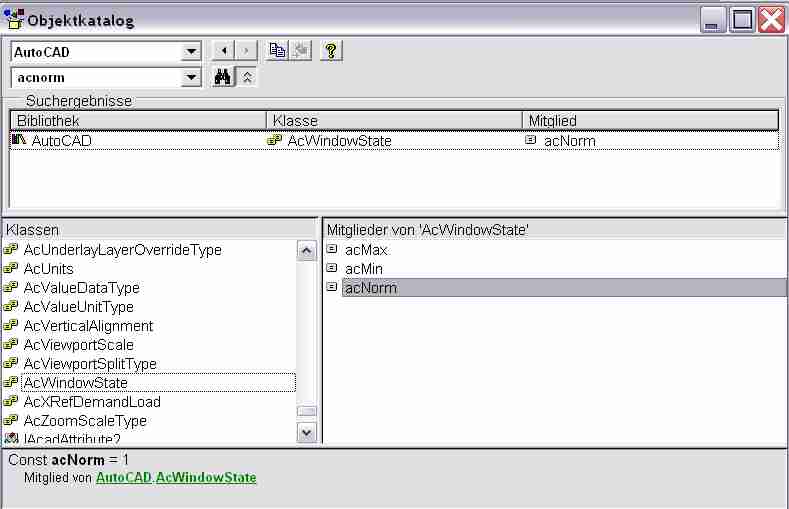The height and width of the screenshot is (509, 789).
Task: Click the Klassen pane header
Action: click(160, 230)
